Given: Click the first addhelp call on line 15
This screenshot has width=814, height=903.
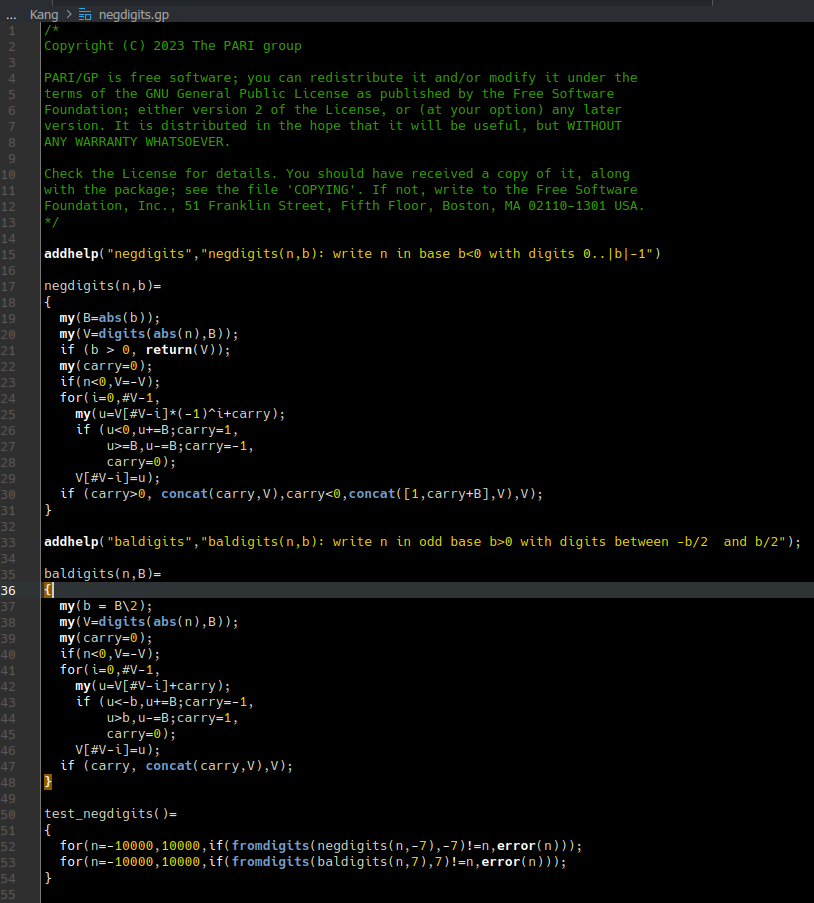Looking at the screenshot, I should click(x=72, y=254).
